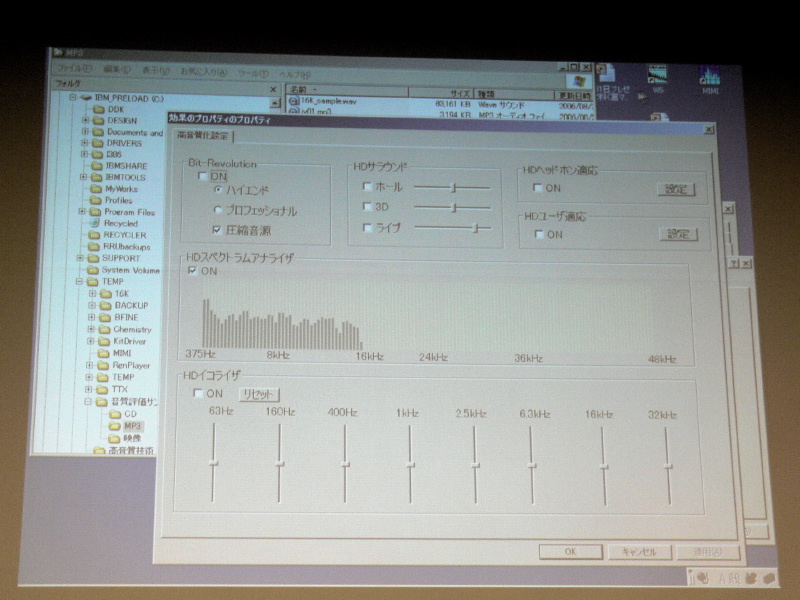The image size is (800, 600).
Task: Select the プロフェッショナル radio button
Action: [218, 210]
